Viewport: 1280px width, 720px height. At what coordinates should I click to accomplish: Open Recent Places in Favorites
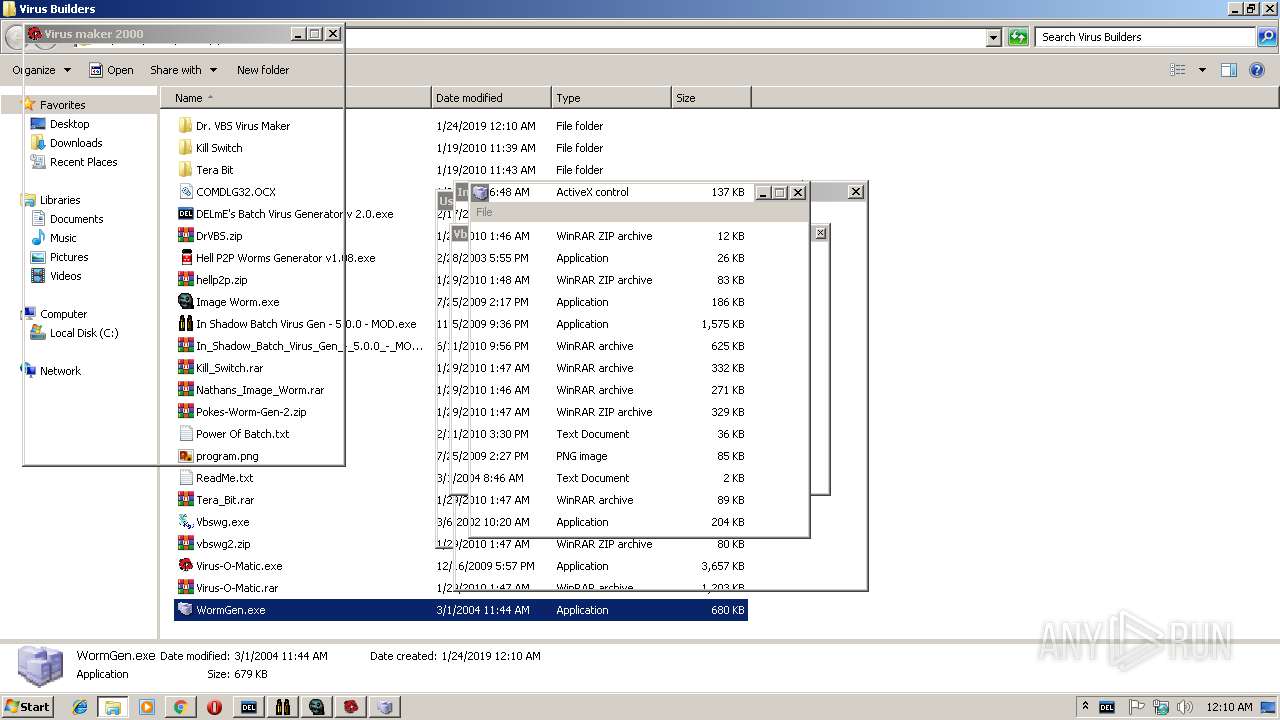click(x=83, y=162)
